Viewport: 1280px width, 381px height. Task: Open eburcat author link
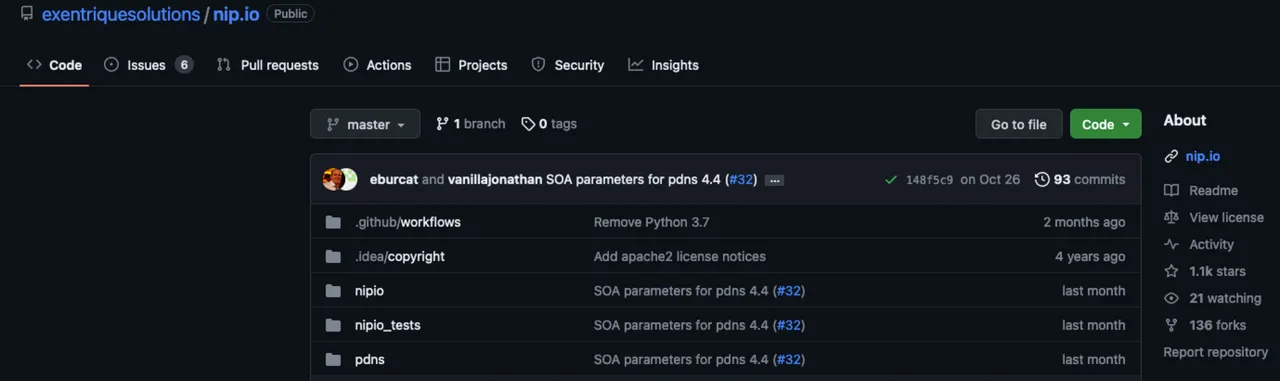(393, 180)
